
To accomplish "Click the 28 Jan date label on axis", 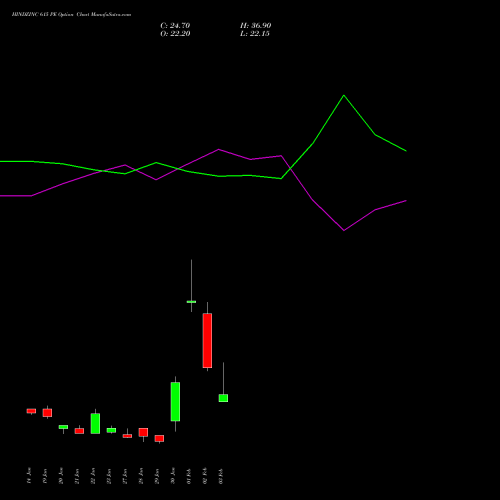I will point(141,476).
